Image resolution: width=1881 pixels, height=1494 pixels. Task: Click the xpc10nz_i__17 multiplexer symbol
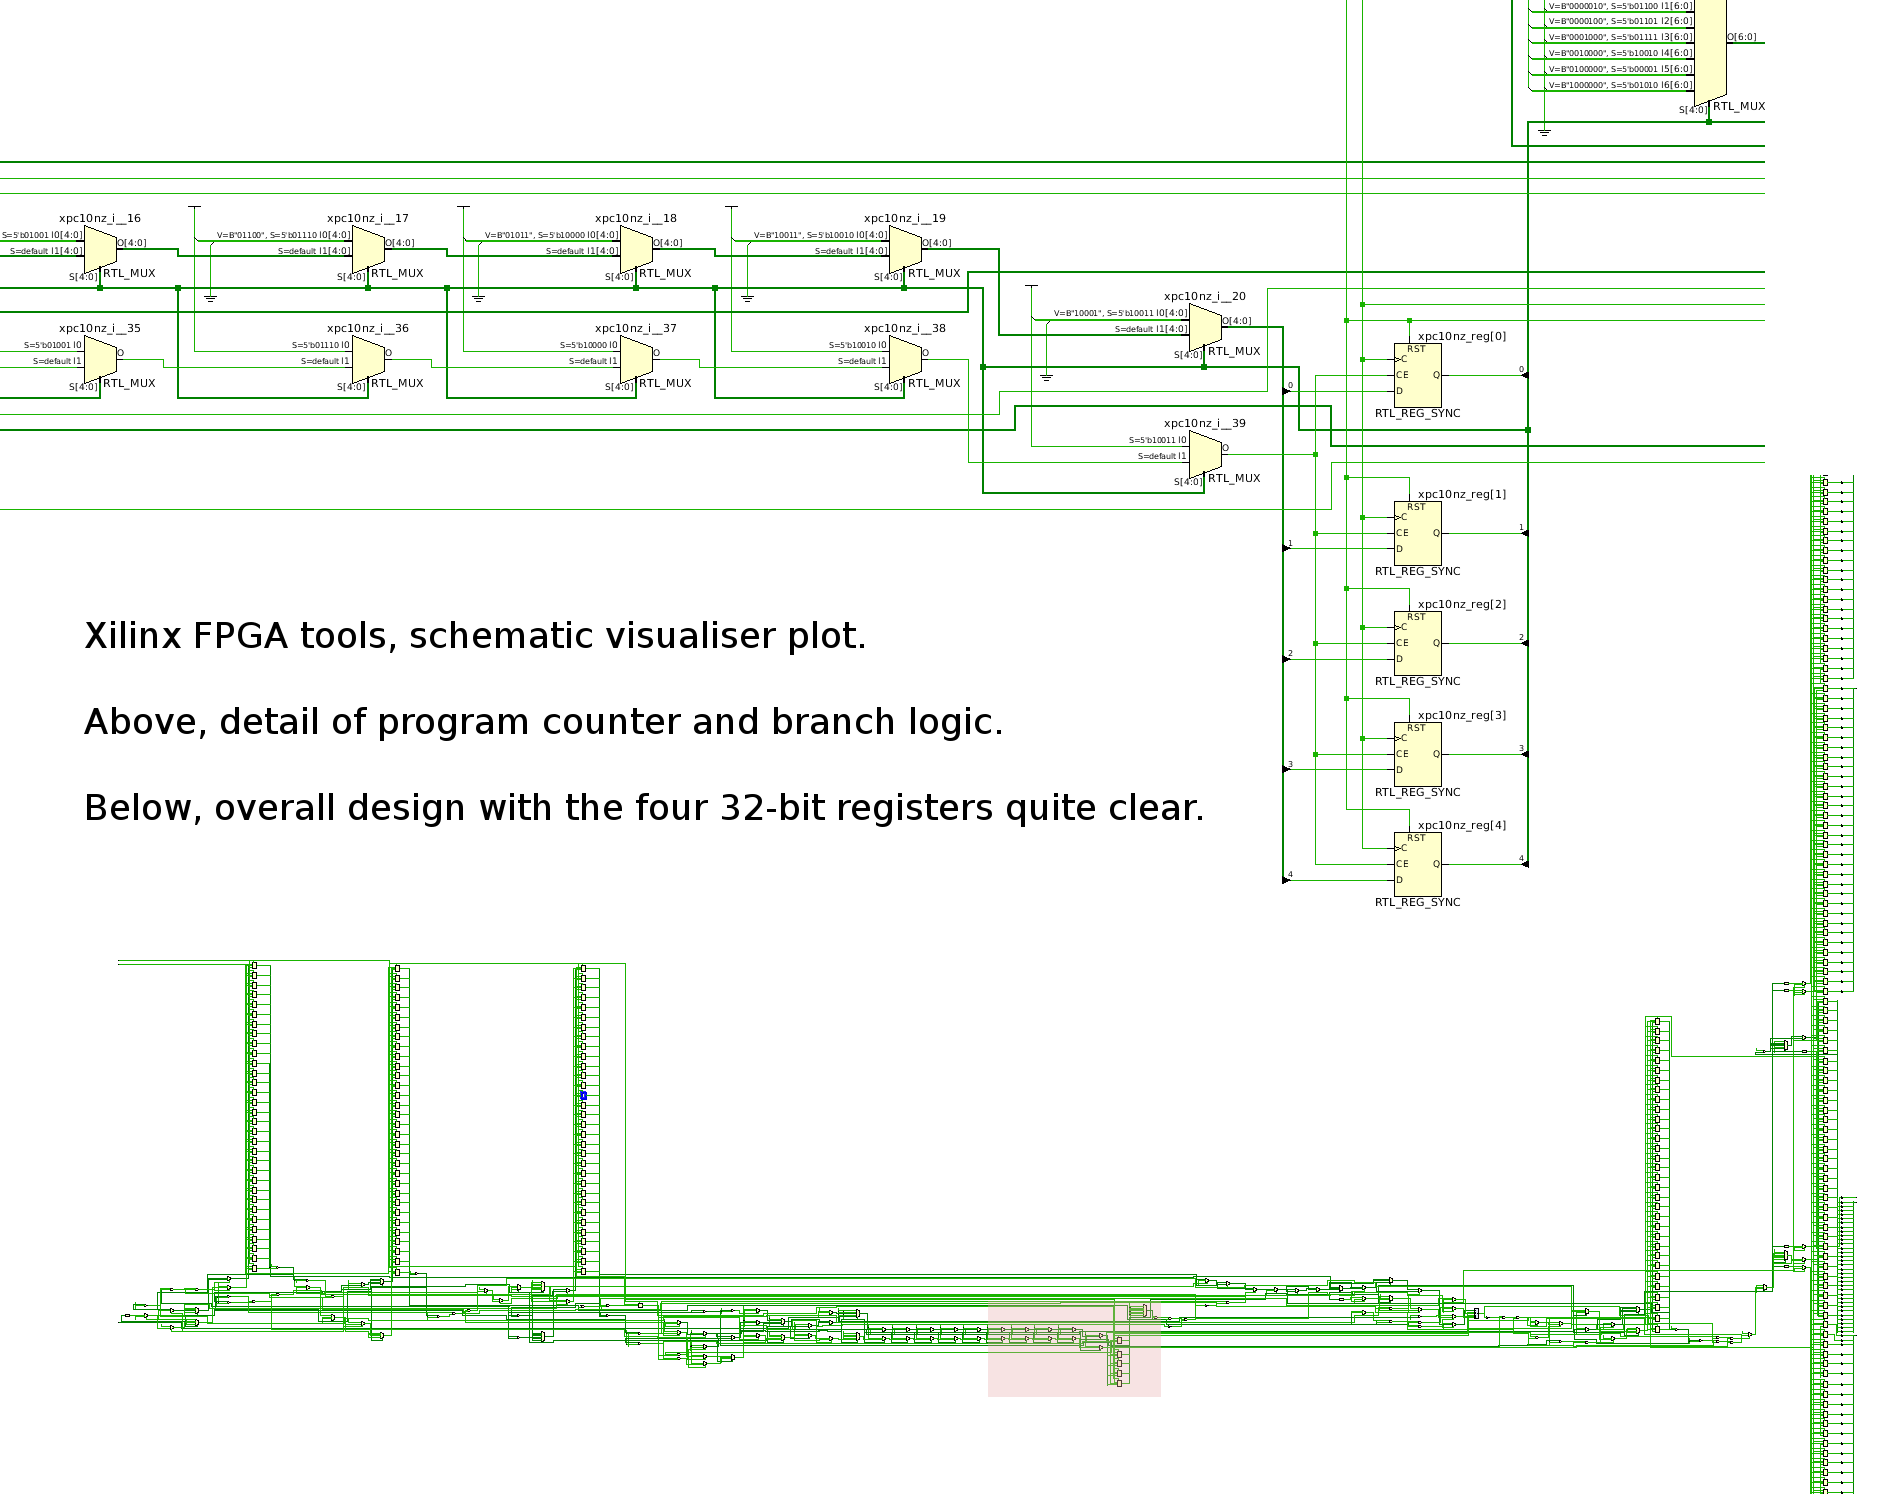tap(368, 248)
